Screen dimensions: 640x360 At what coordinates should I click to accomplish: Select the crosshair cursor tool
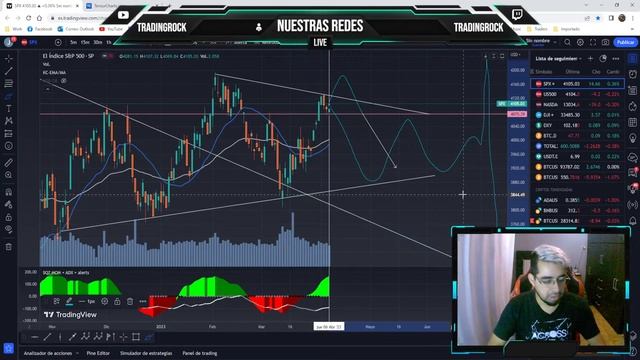(x=9, y=58)
